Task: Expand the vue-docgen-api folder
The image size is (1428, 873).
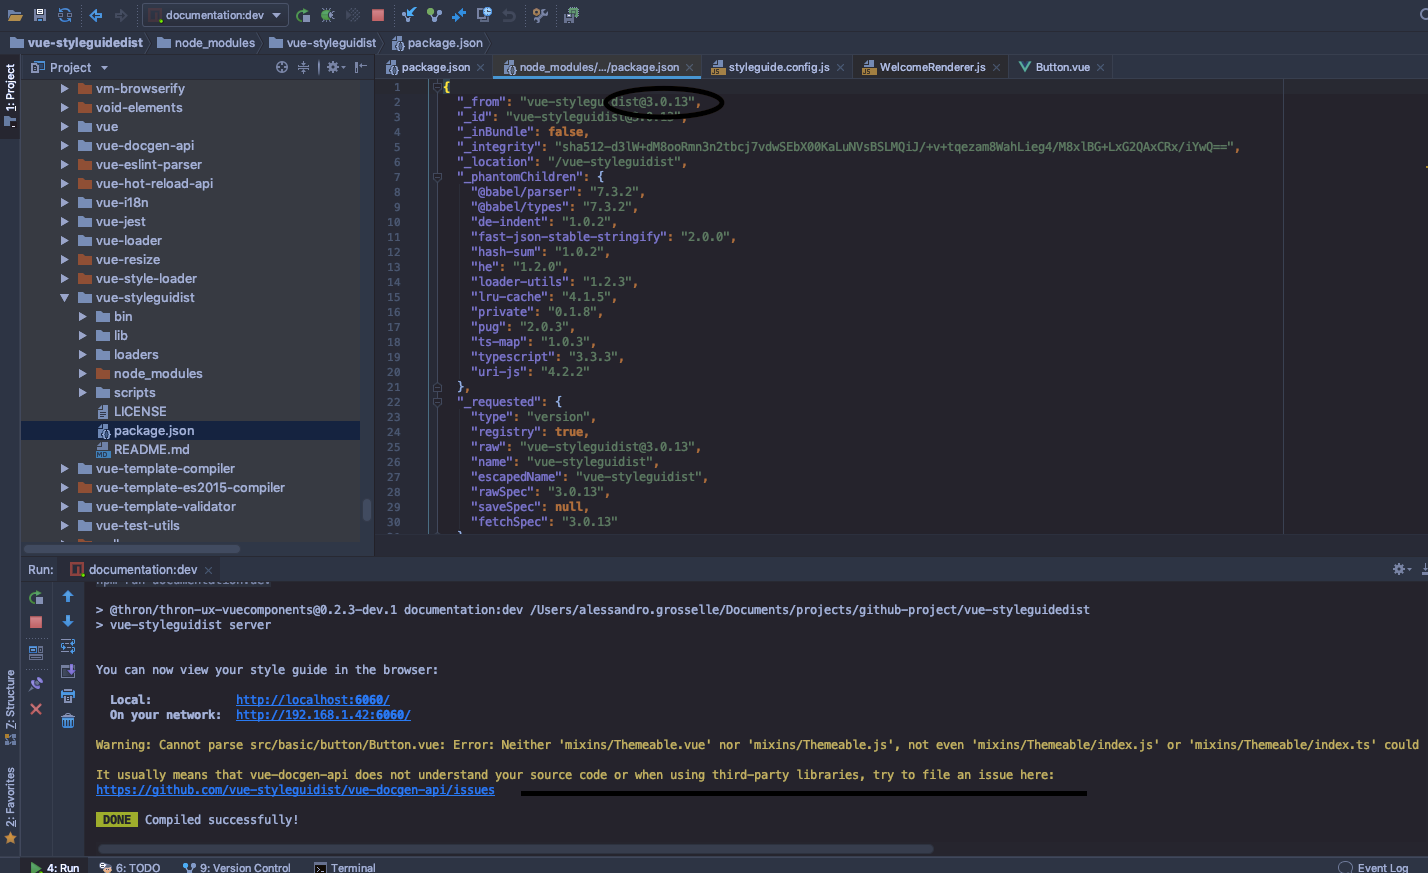Action: click(64, 145)
